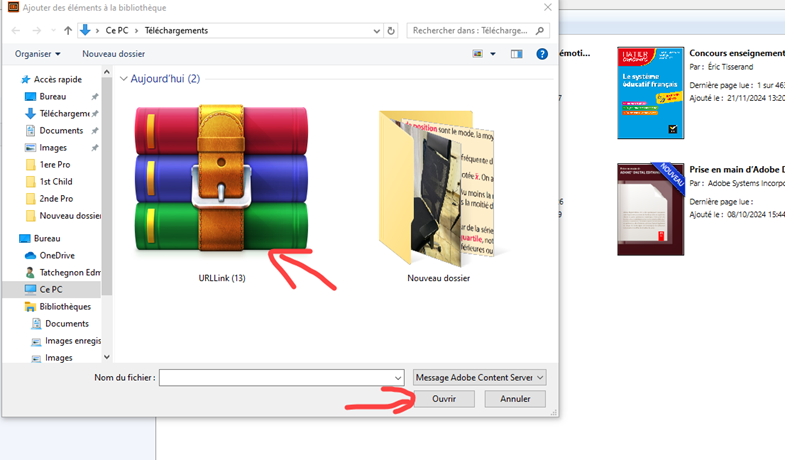Select Tatchegnon user folder in sidebar

(x=70, y=272)
